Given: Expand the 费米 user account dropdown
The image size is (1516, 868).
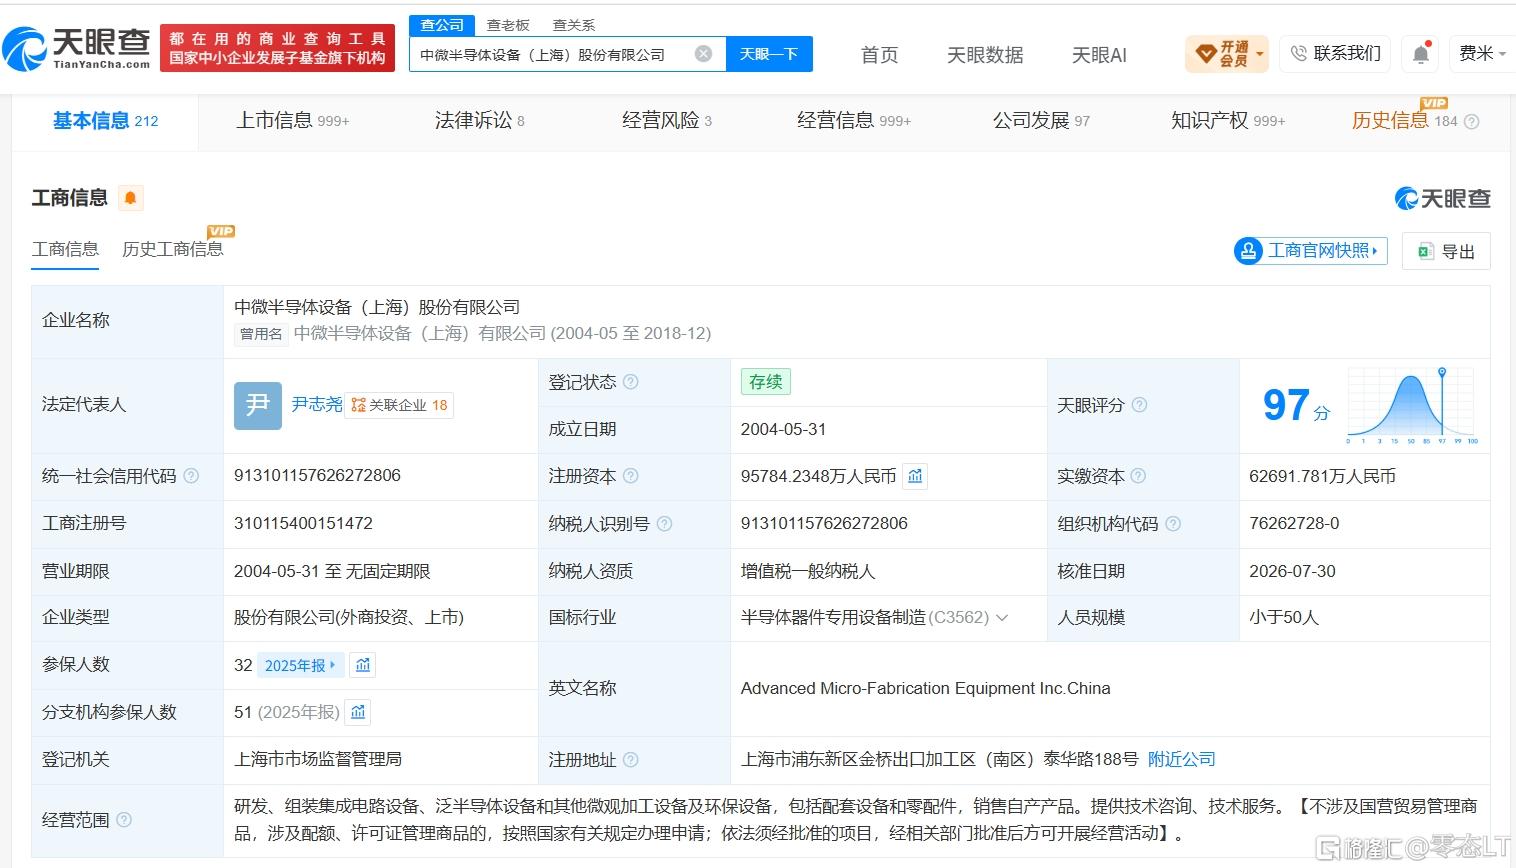Looking at the screenshot, I should click(1482, 54).
